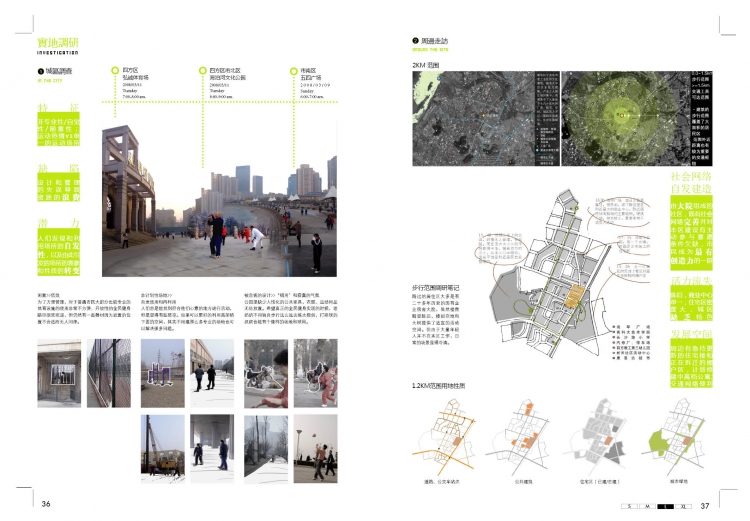Open the construction crane photo
The height and width of the screenshot is (521, 750).
click(x=163, y=449)
